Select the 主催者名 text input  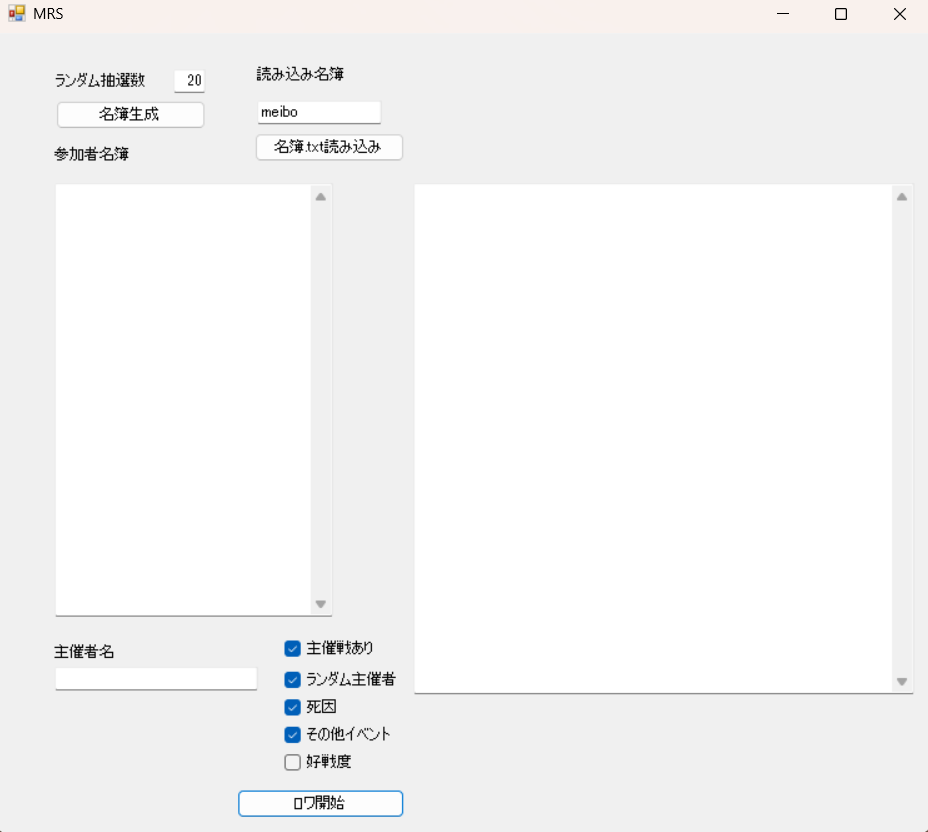156,679
